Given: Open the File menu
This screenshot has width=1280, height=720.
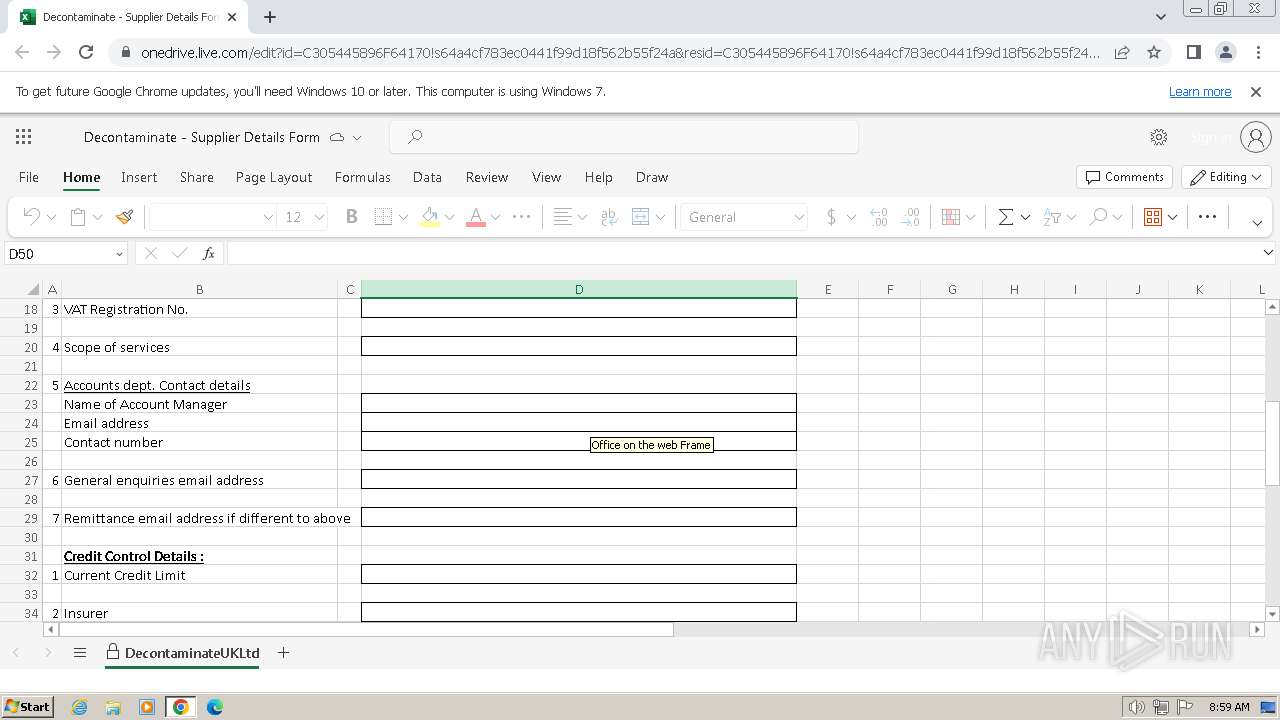Looking at the screenshot, I should point(29,177).
